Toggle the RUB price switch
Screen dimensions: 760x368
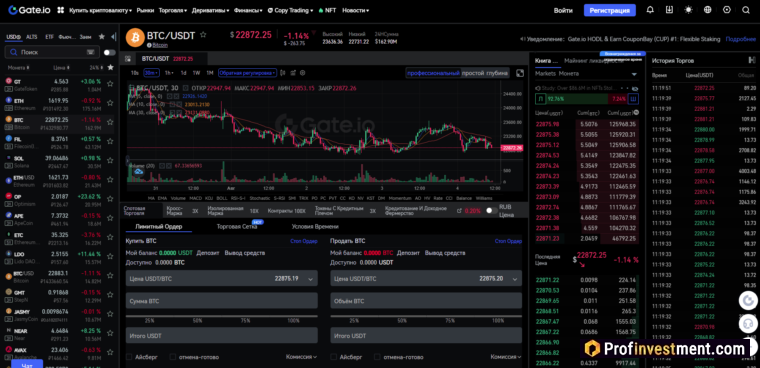[491, 210]
